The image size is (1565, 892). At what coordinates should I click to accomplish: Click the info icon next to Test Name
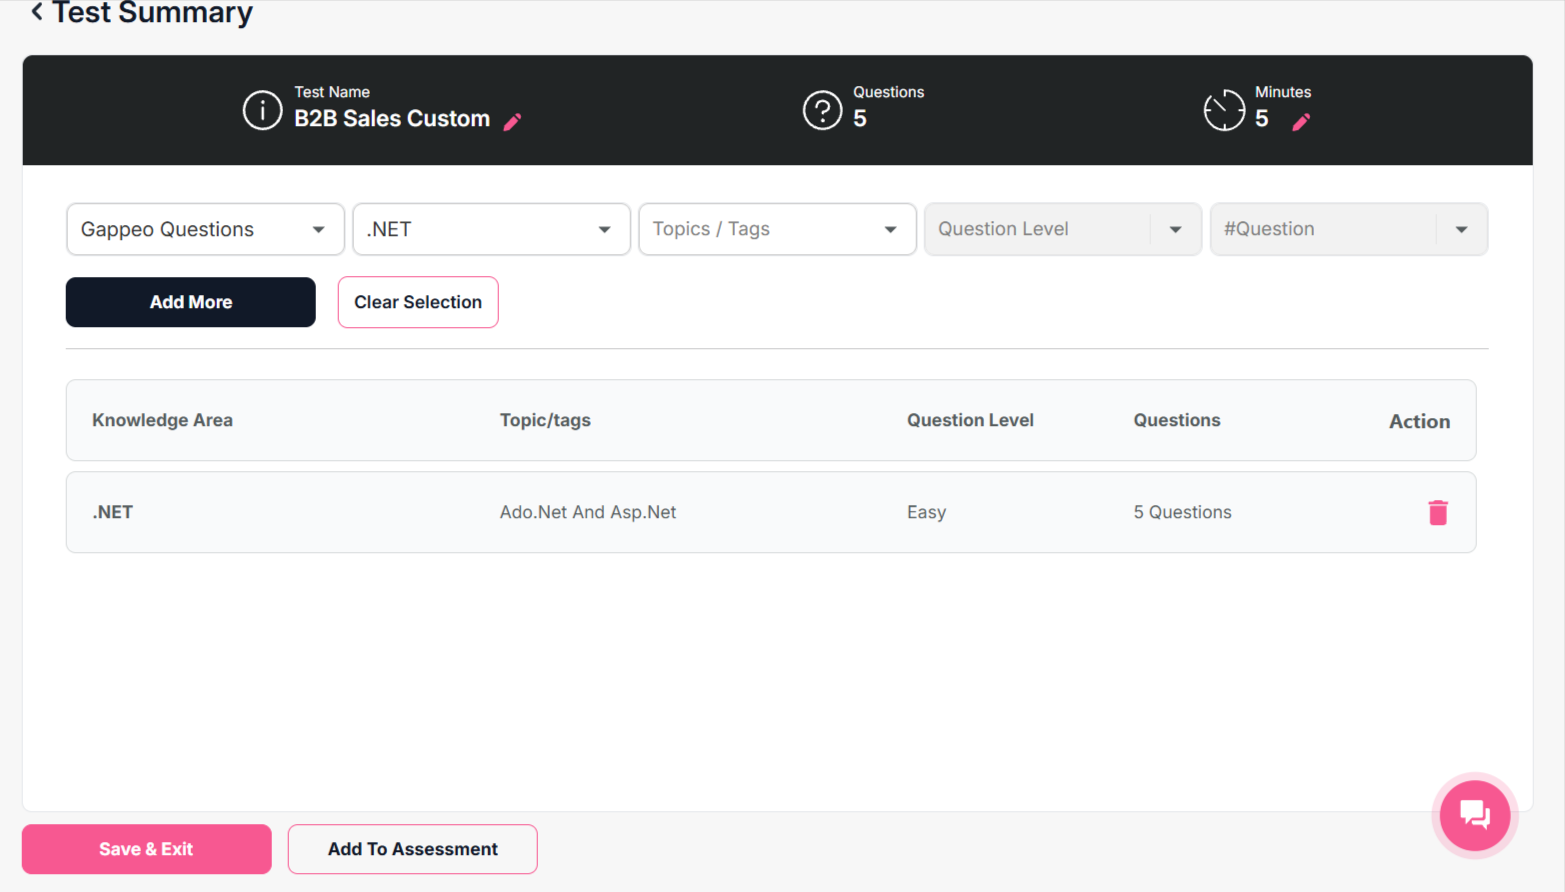click(262, 110)
